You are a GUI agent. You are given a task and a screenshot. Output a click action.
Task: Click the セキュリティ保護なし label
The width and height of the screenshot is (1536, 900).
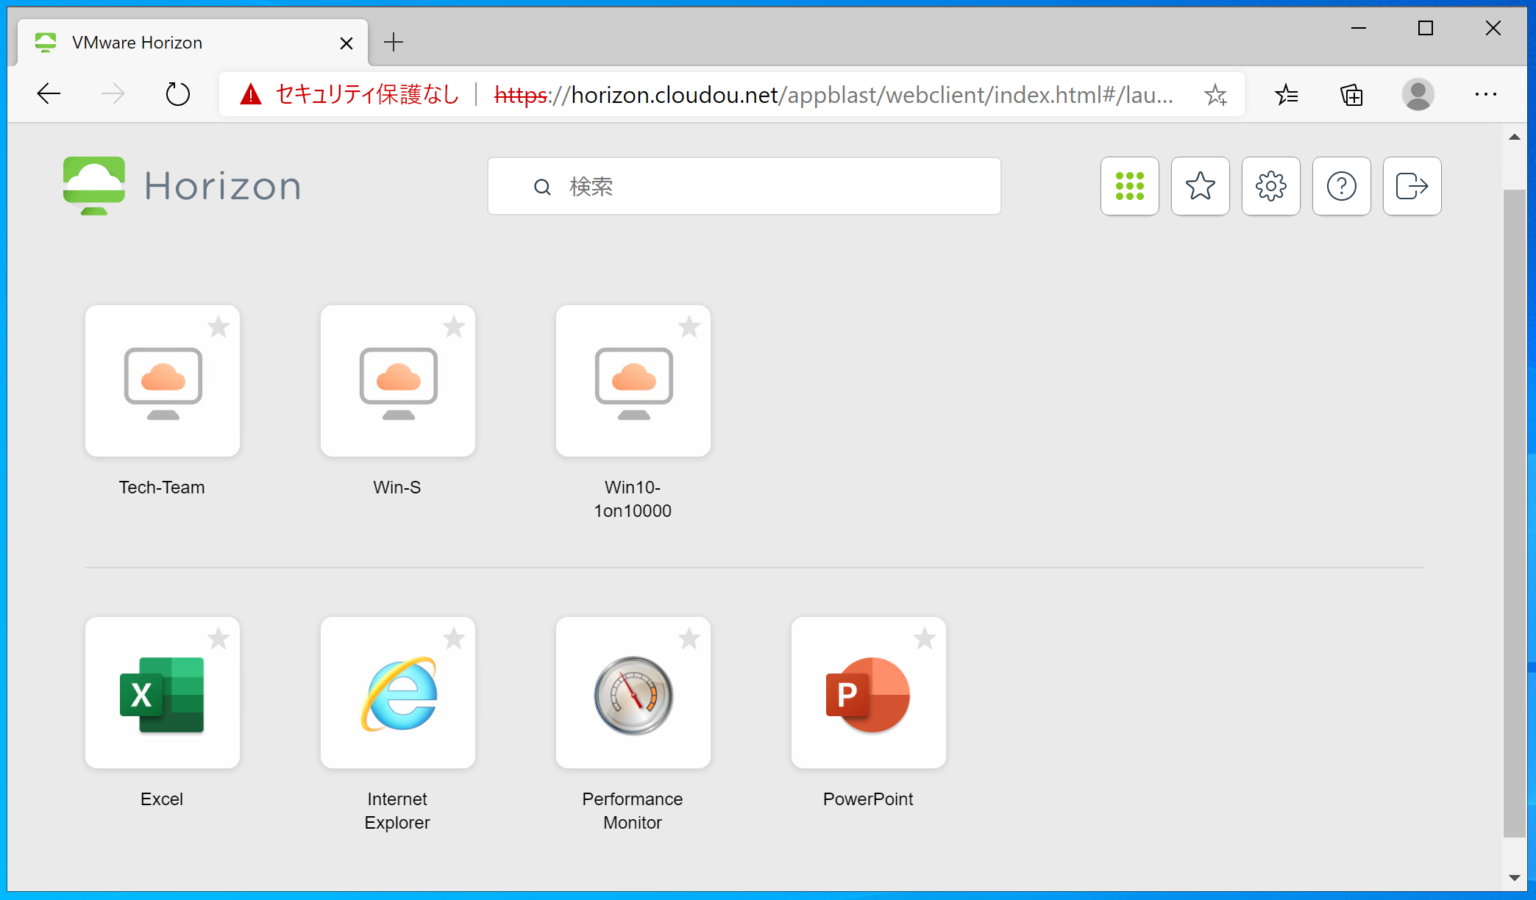pos(367,95)
